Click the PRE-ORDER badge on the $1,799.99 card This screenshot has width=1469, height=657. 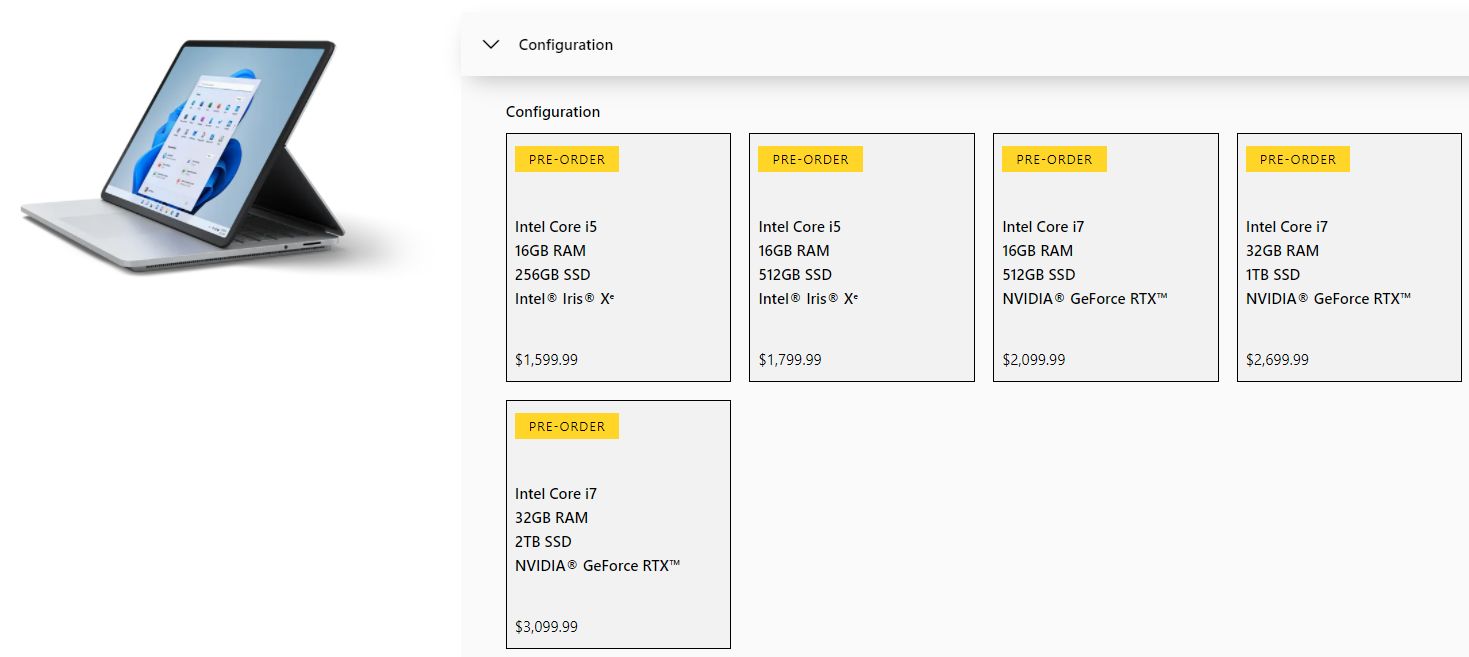point(810,159)
